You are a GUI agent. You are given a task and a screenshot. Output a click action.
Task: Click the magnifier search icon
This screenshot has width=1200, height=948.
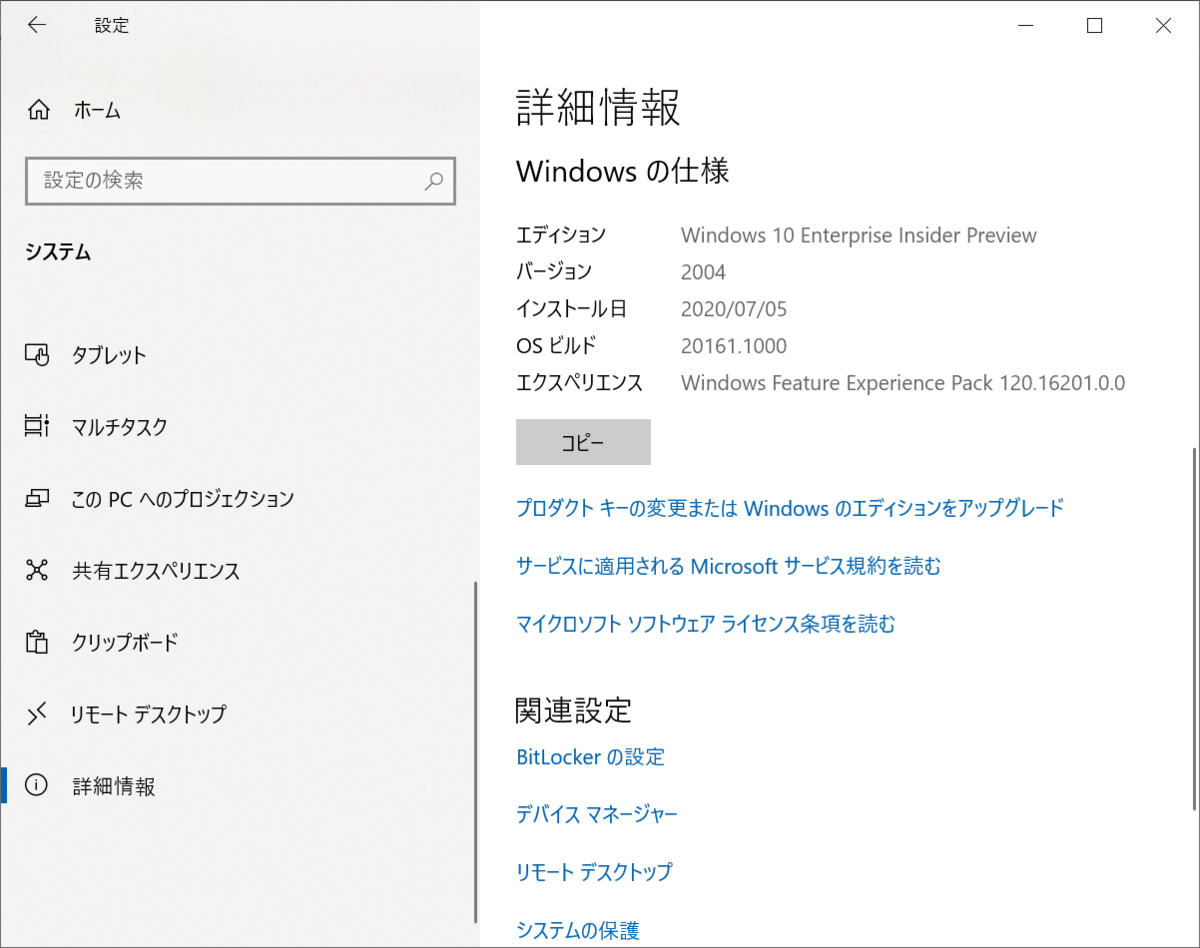pos(434,181)
